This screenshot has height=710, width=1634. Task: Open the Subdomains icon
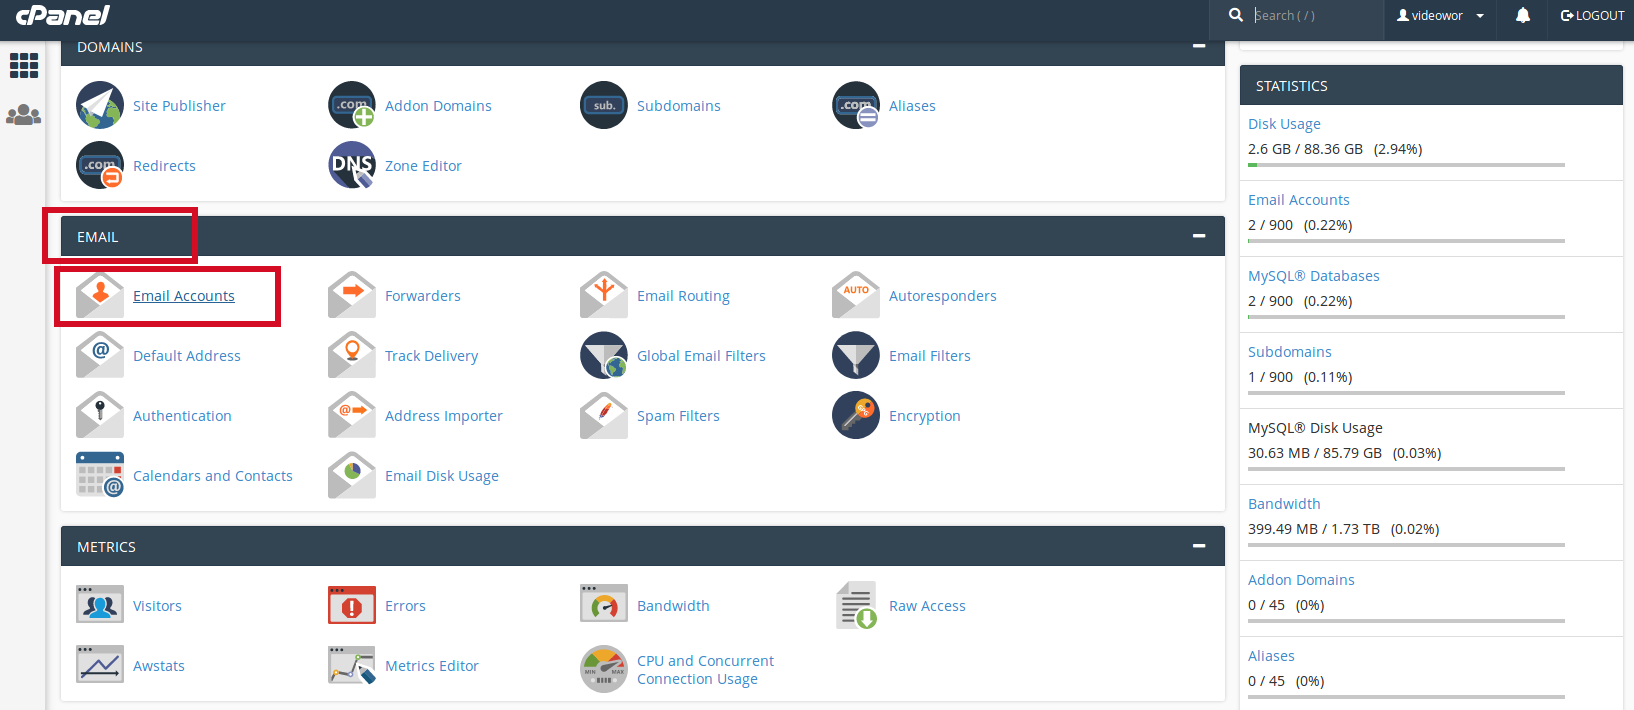(604, 105)
